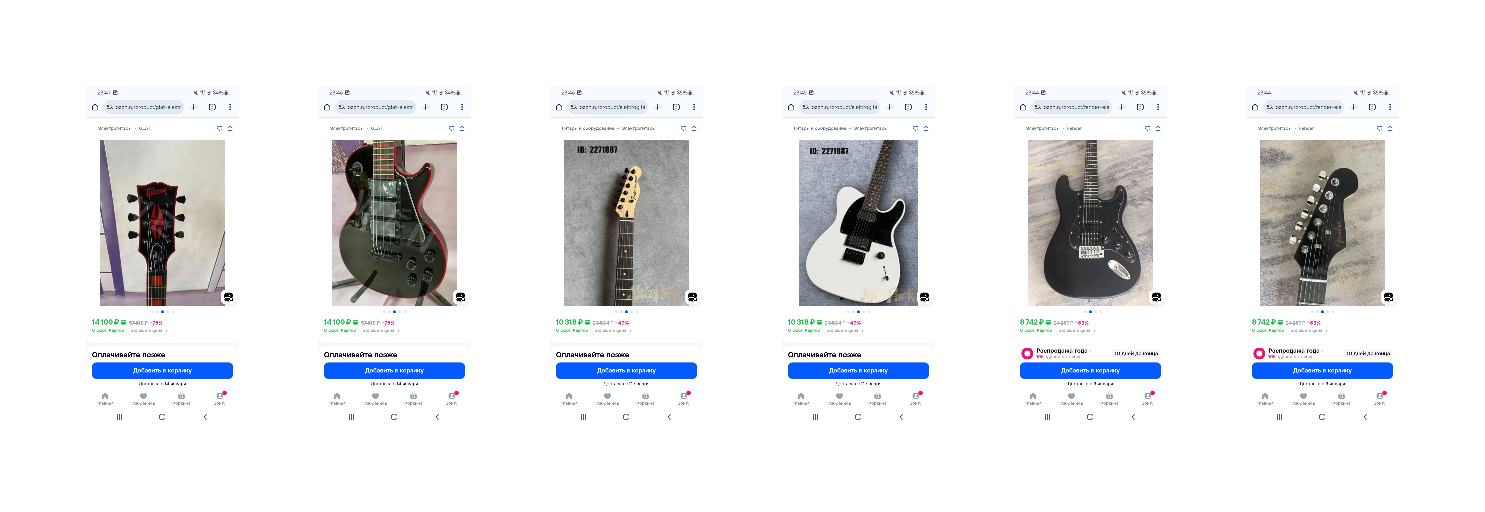
Task: Open the tab switcher on the black Stratocaster body screen
Action: [x=1140, y=107]
